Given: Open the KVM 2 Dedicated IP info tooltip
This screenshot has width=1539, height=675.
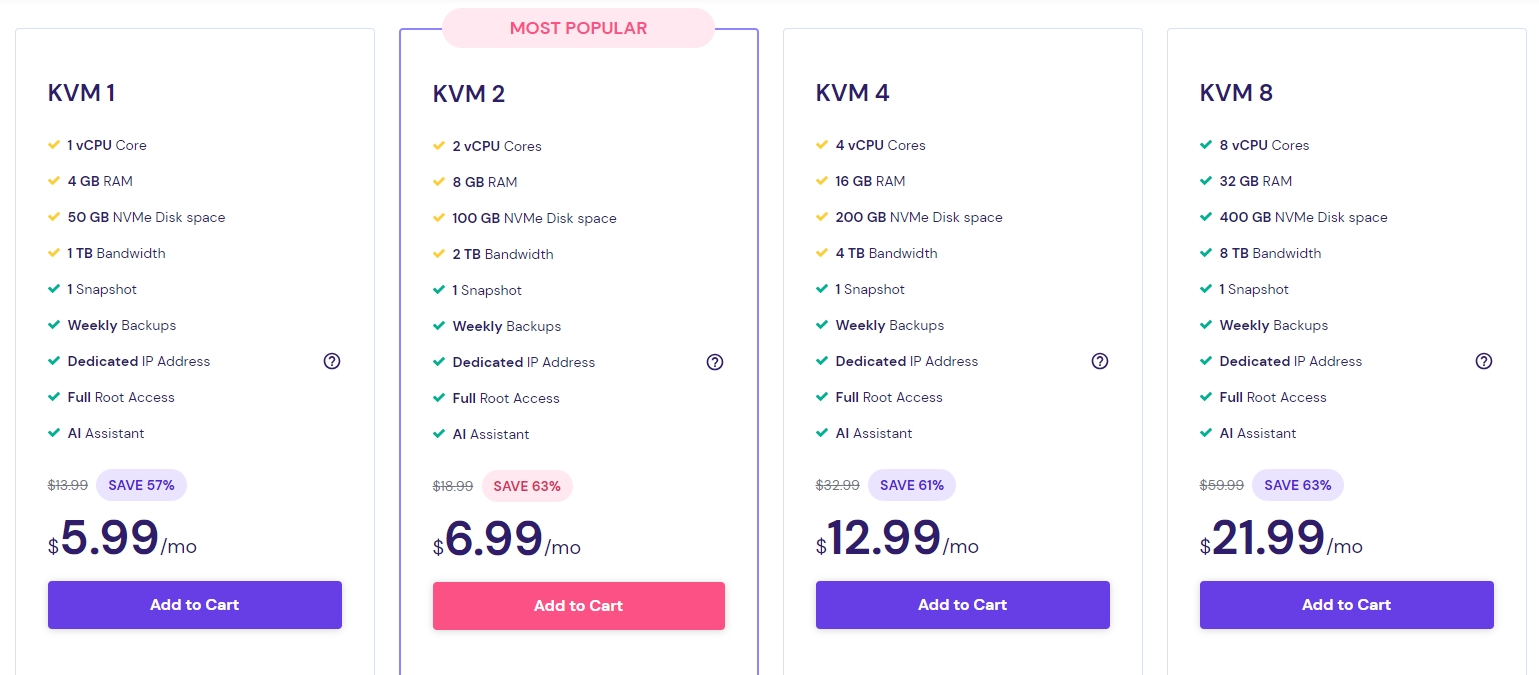Looking at the screenshot, I should click(x=715, y=362).
